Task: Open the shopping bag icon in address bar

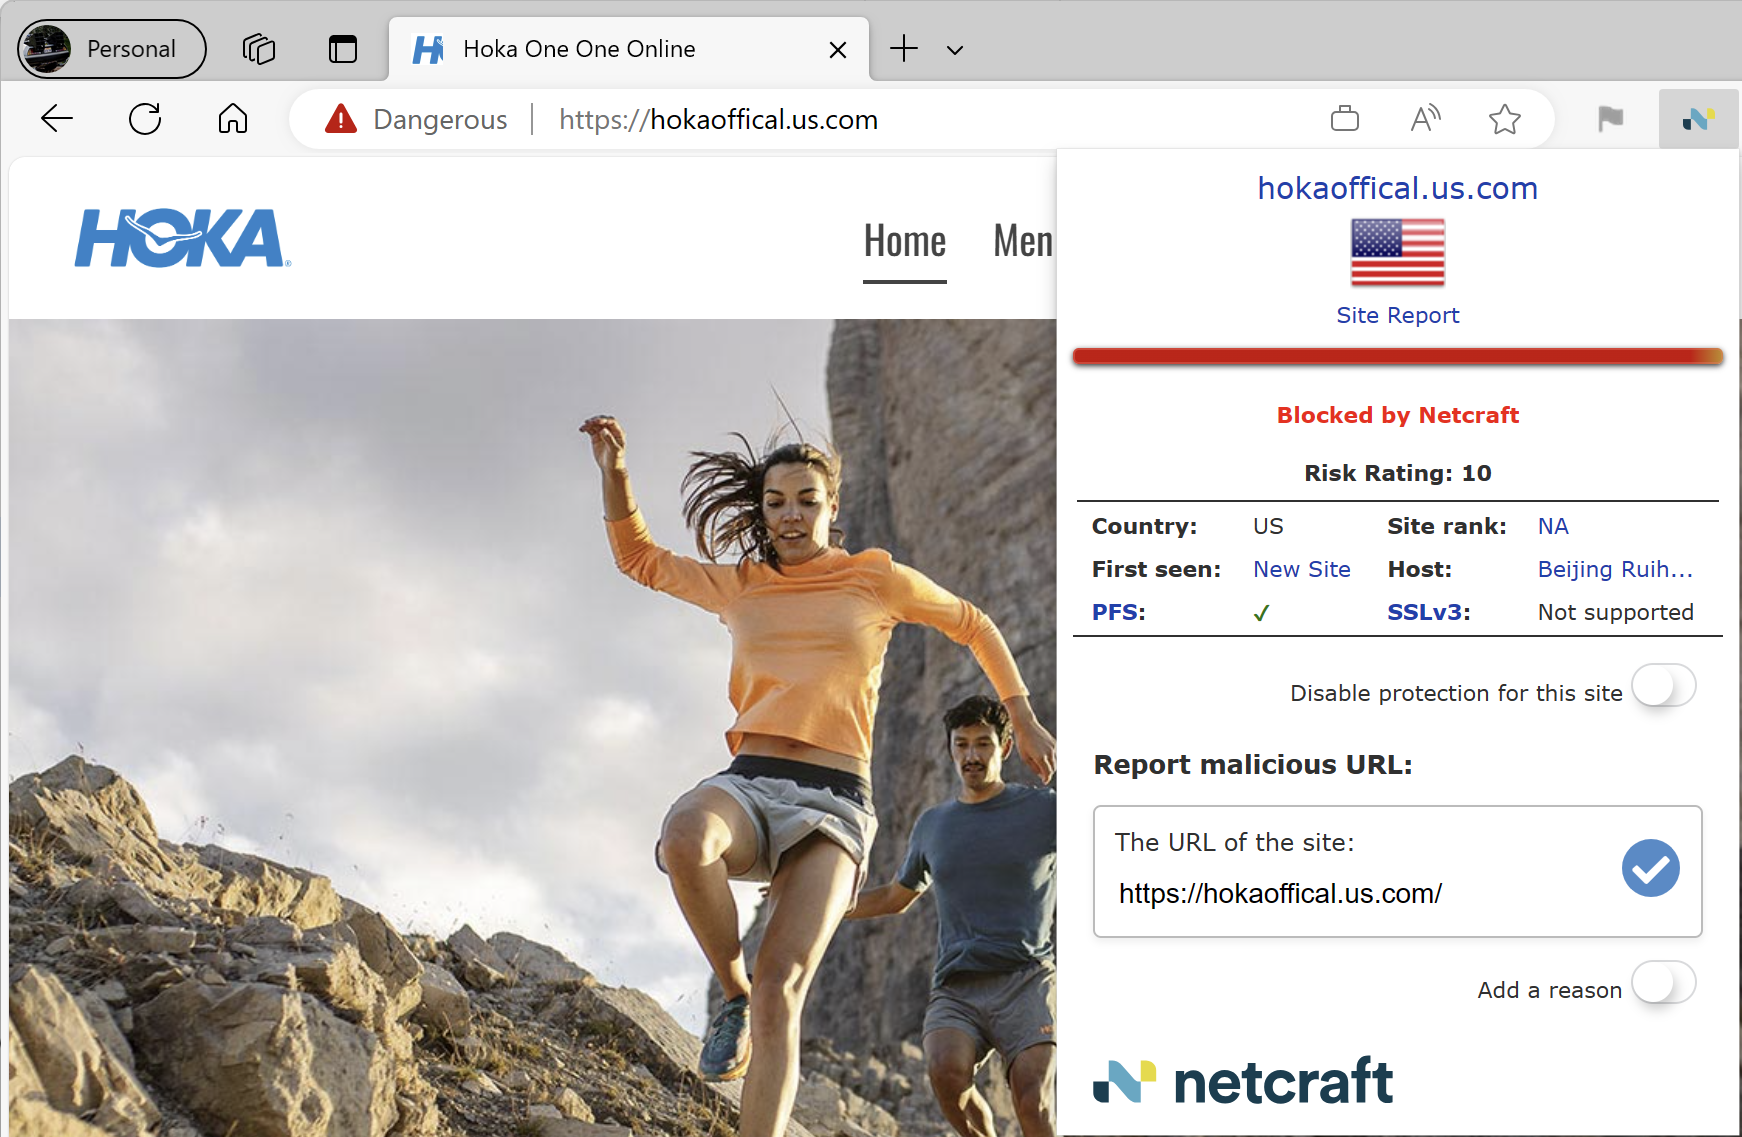Action: tap(1345, 119)
